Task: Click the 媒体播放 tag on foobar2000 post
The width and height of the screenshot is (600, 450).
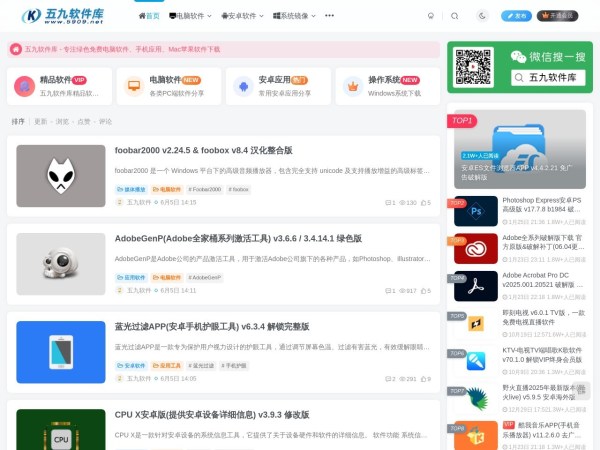Action: tap(132, 189)
